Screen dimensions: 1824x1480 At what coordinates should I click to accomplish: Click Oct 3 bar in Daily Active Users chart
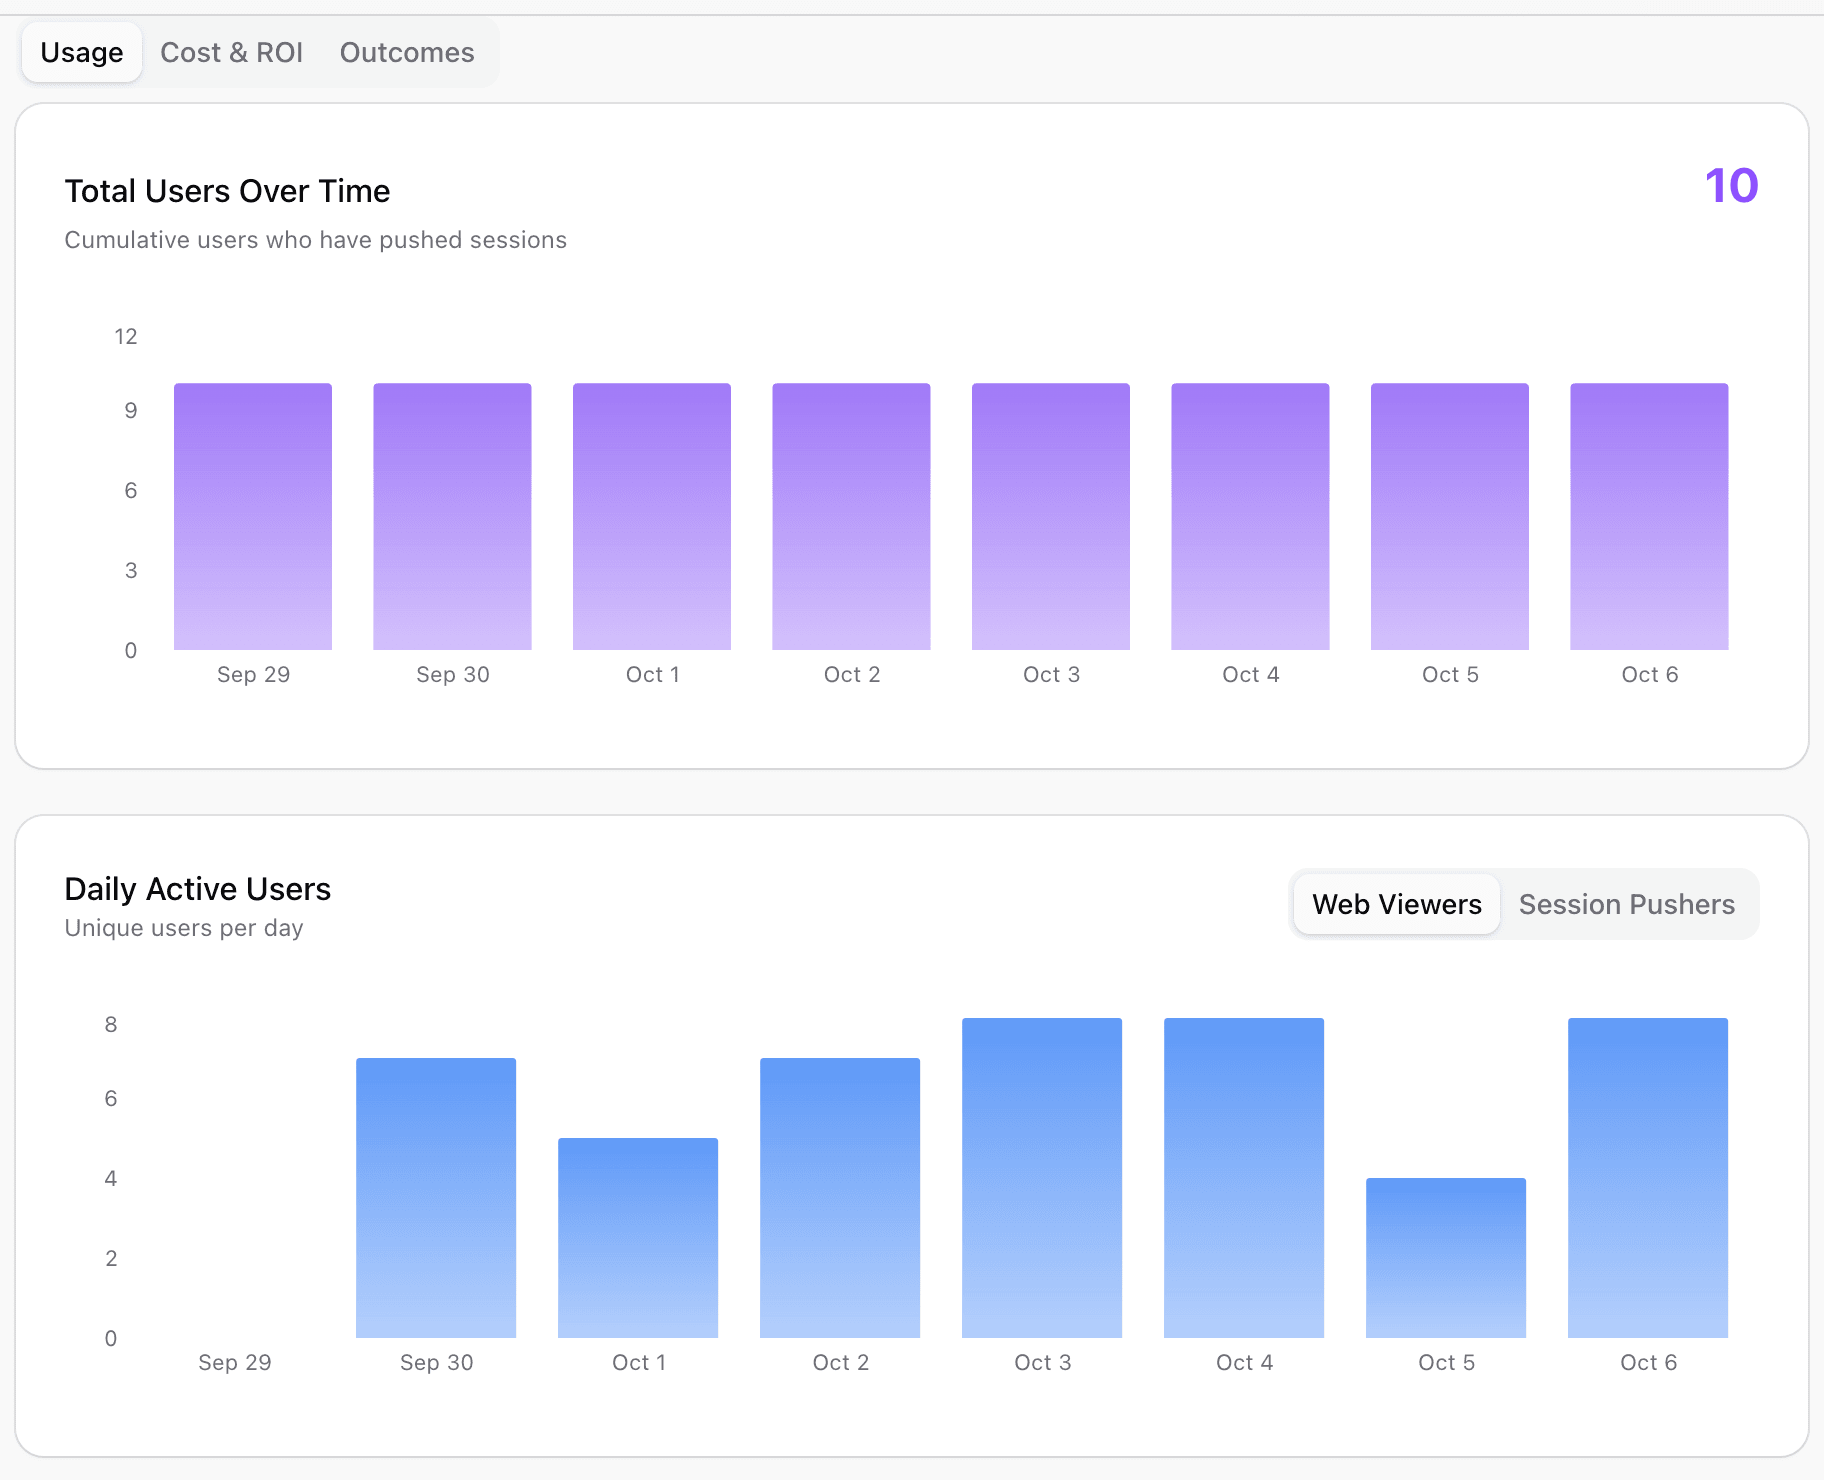1042,1178
